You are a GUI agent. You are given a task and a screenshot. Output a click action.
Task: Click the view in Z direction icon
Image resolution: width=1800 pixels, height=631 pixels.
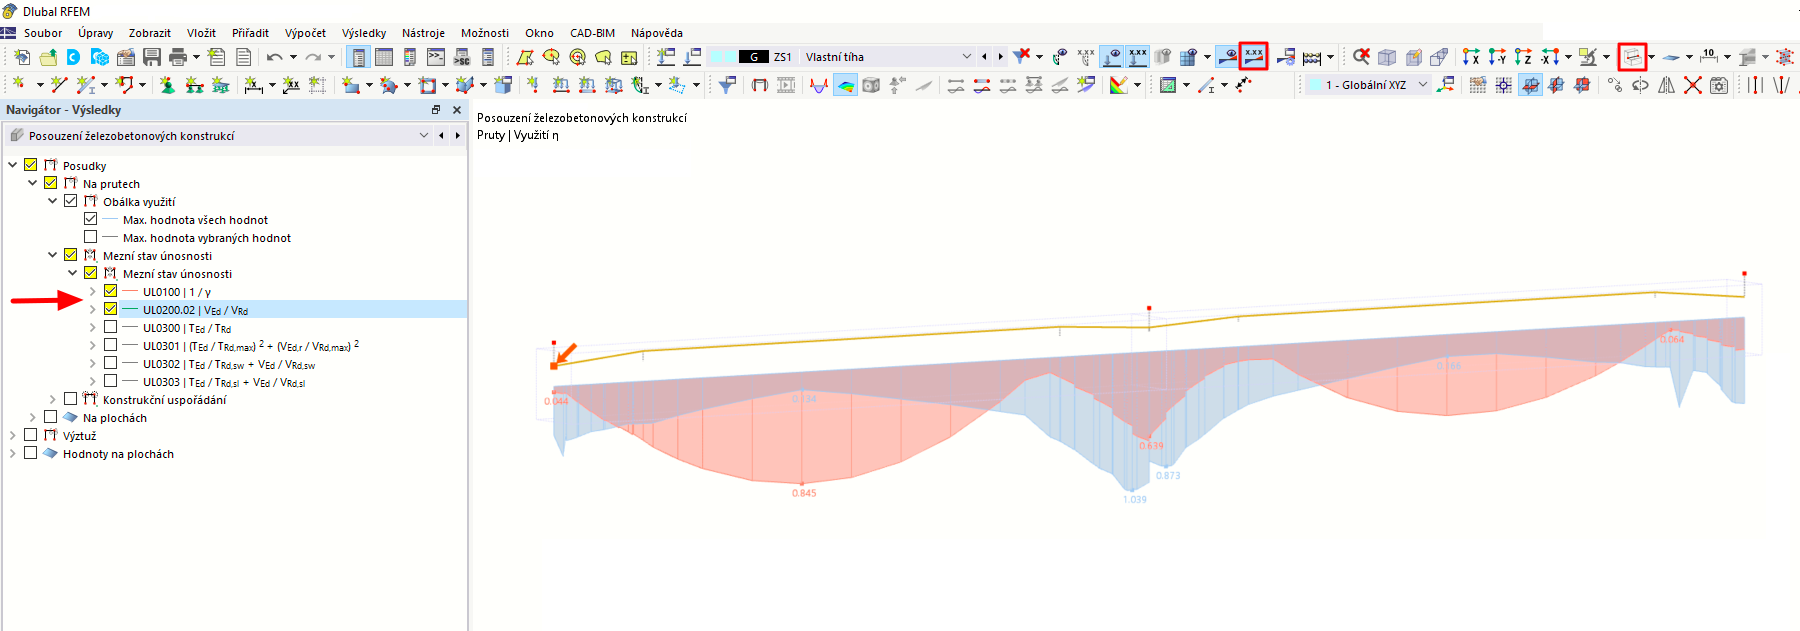pyautogui.click(x=1522, y=57)
